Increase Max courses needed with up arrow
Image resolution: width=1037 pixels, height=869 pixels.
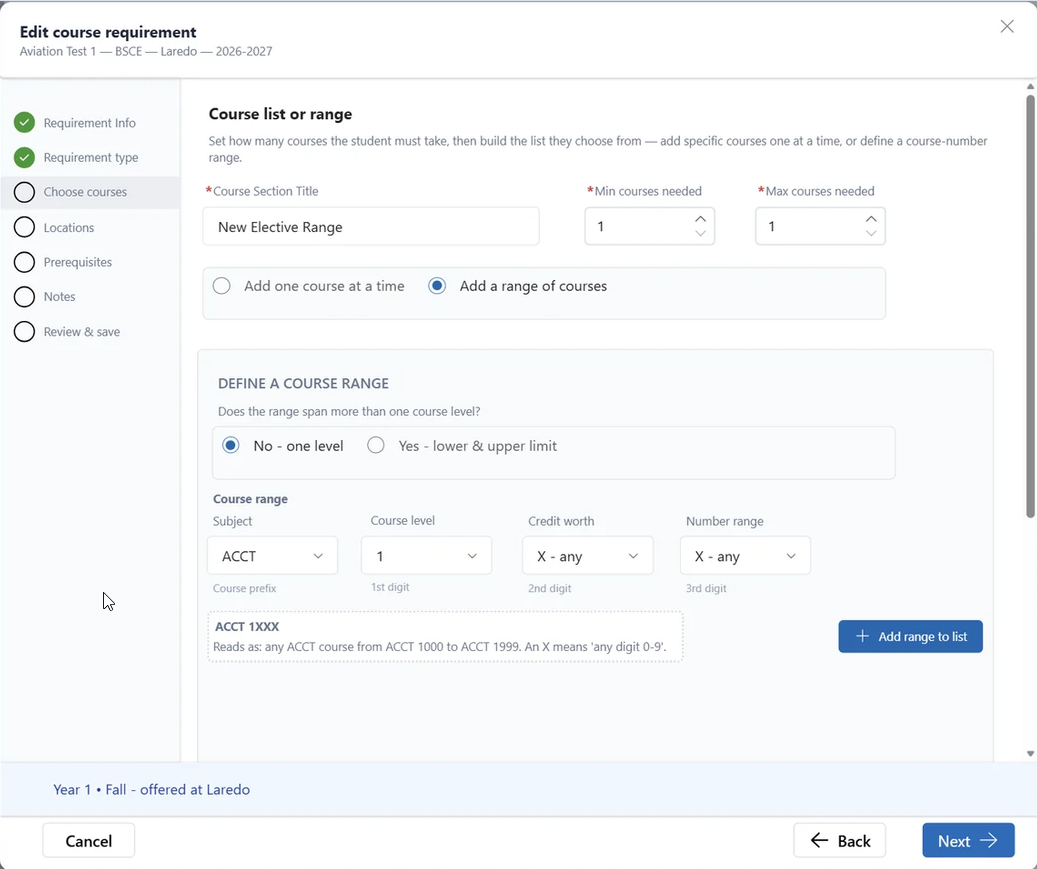coord(871,219)
